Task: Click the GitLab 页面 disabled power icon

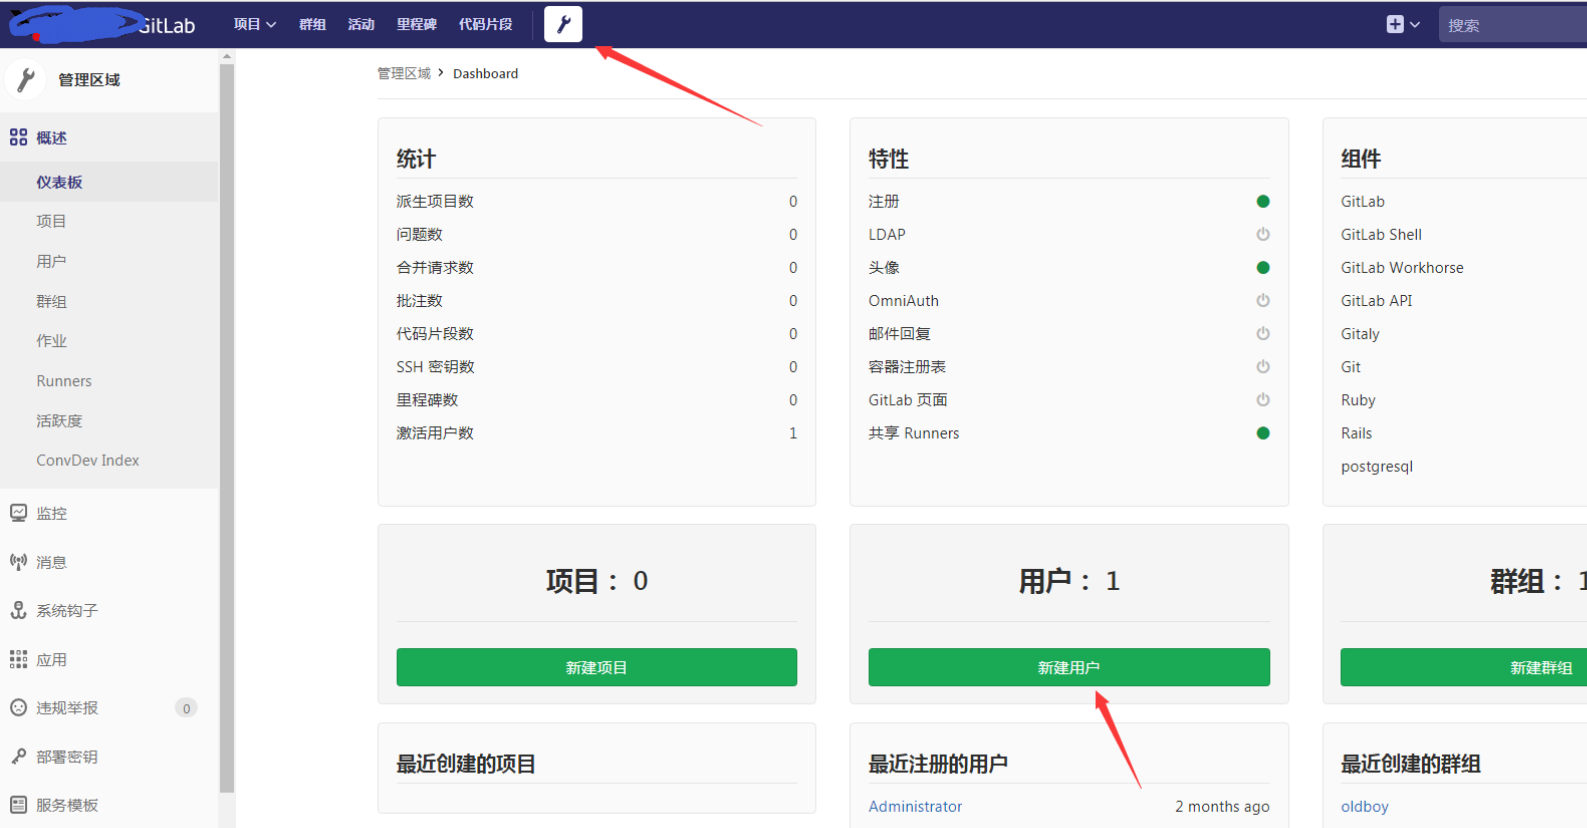Action: 1263,399
